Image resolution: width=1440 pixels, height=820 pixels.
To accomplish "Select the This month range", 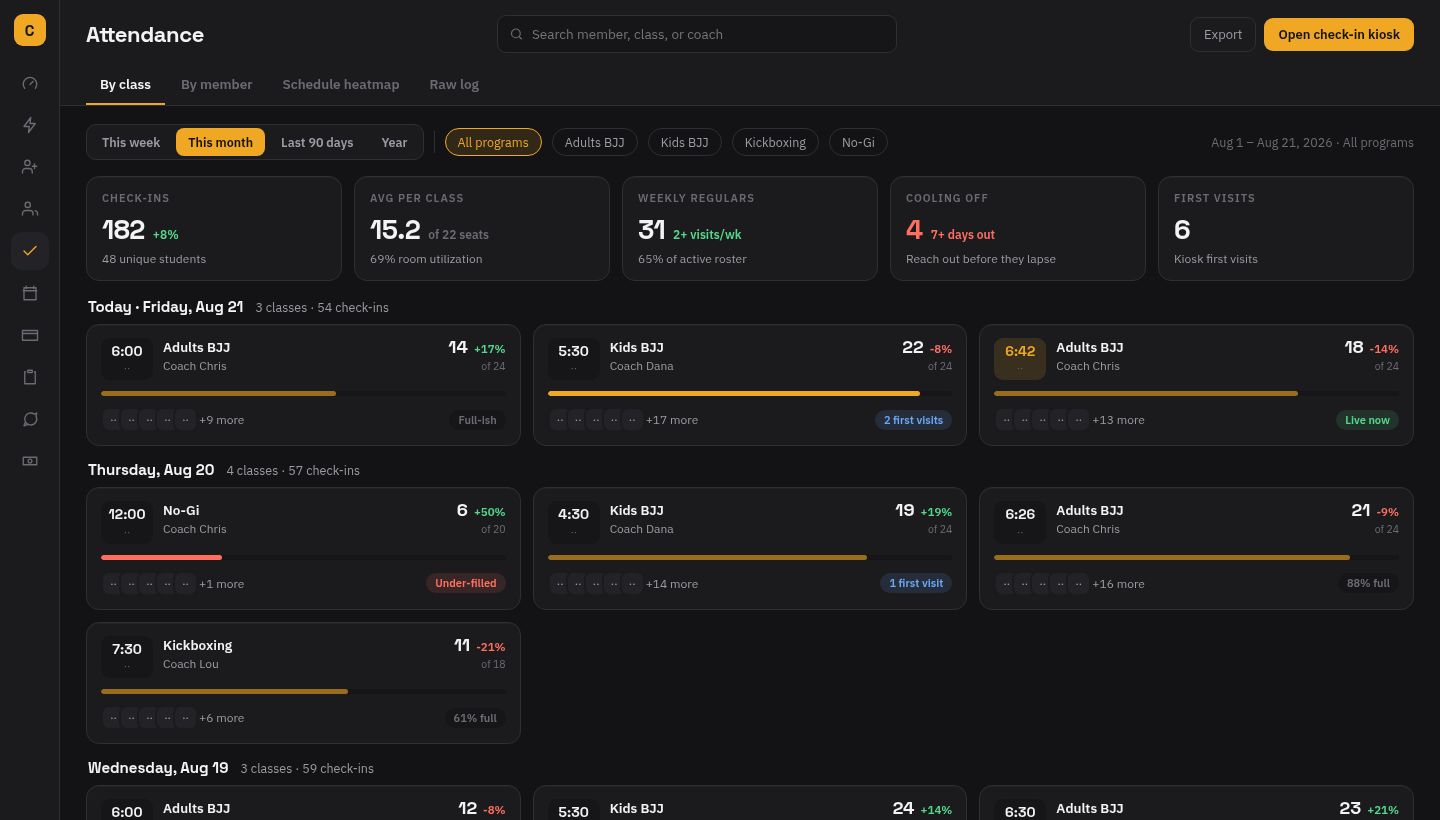I will 220,142.
